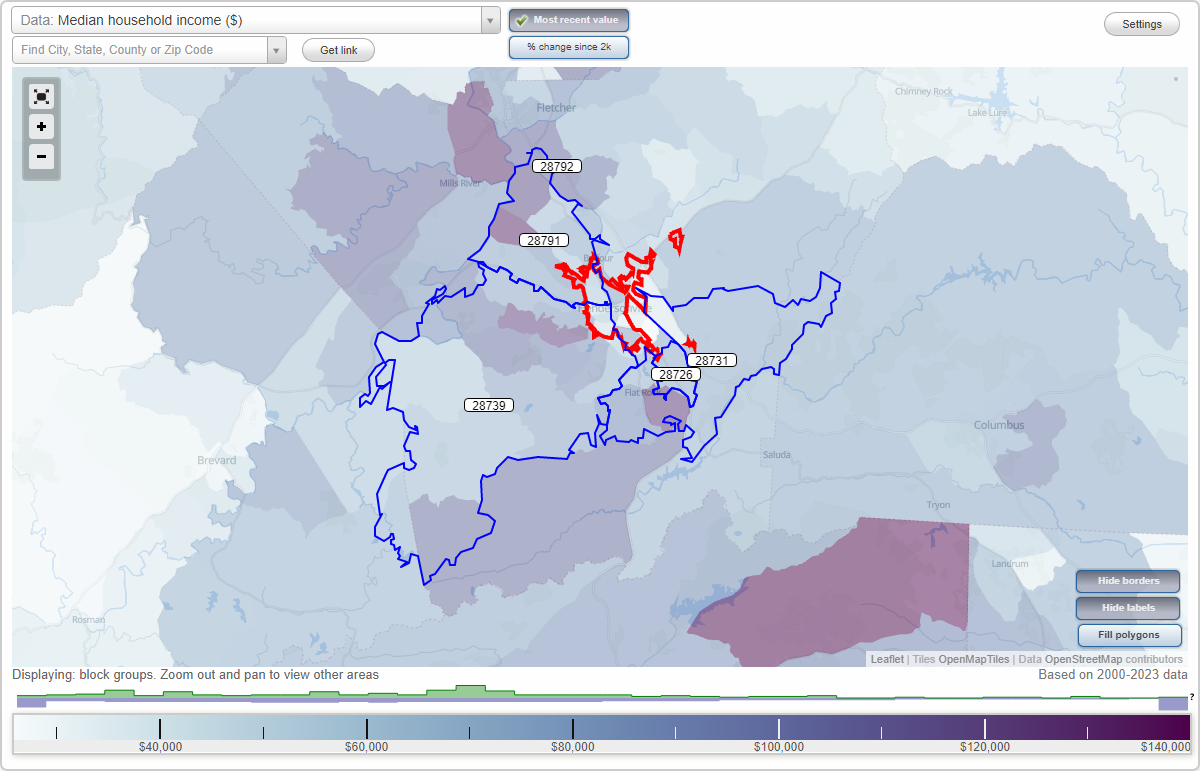Toggle the Hide borders button
Viewport: 1200px width, 771px height.
click(1129, 581)
